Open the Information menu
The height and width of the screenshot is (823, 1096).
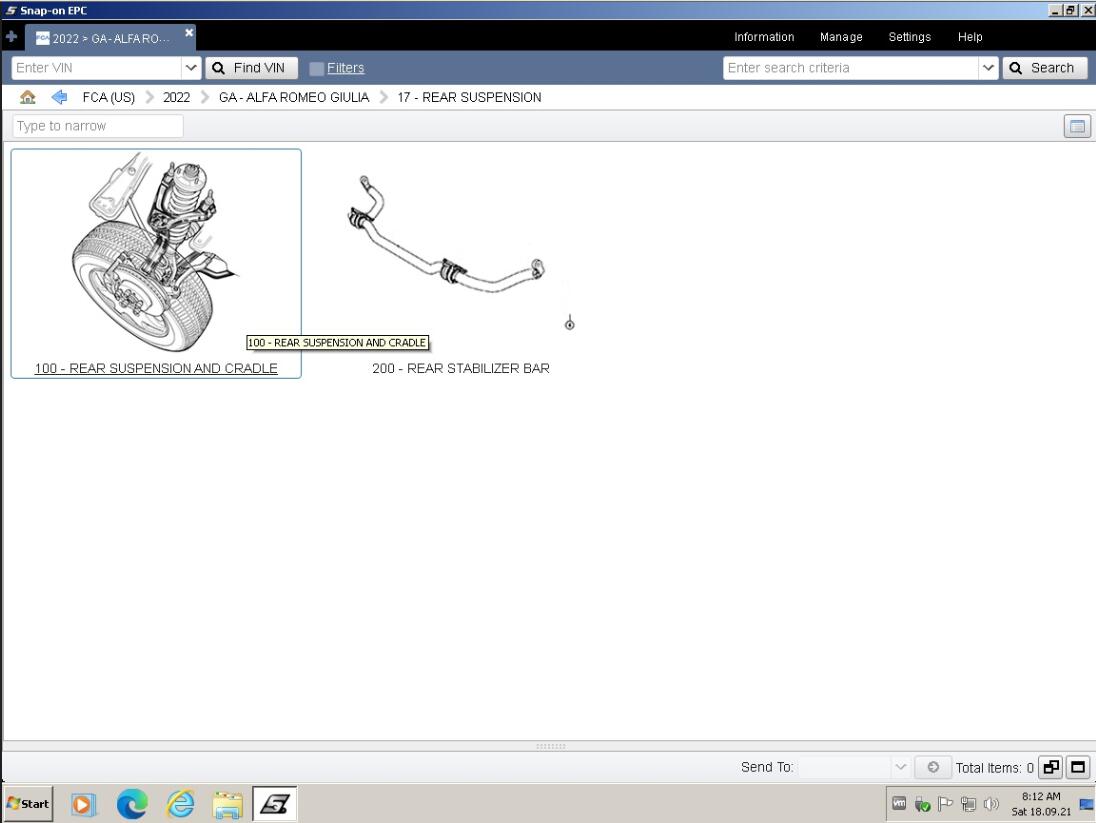(763, 37)
